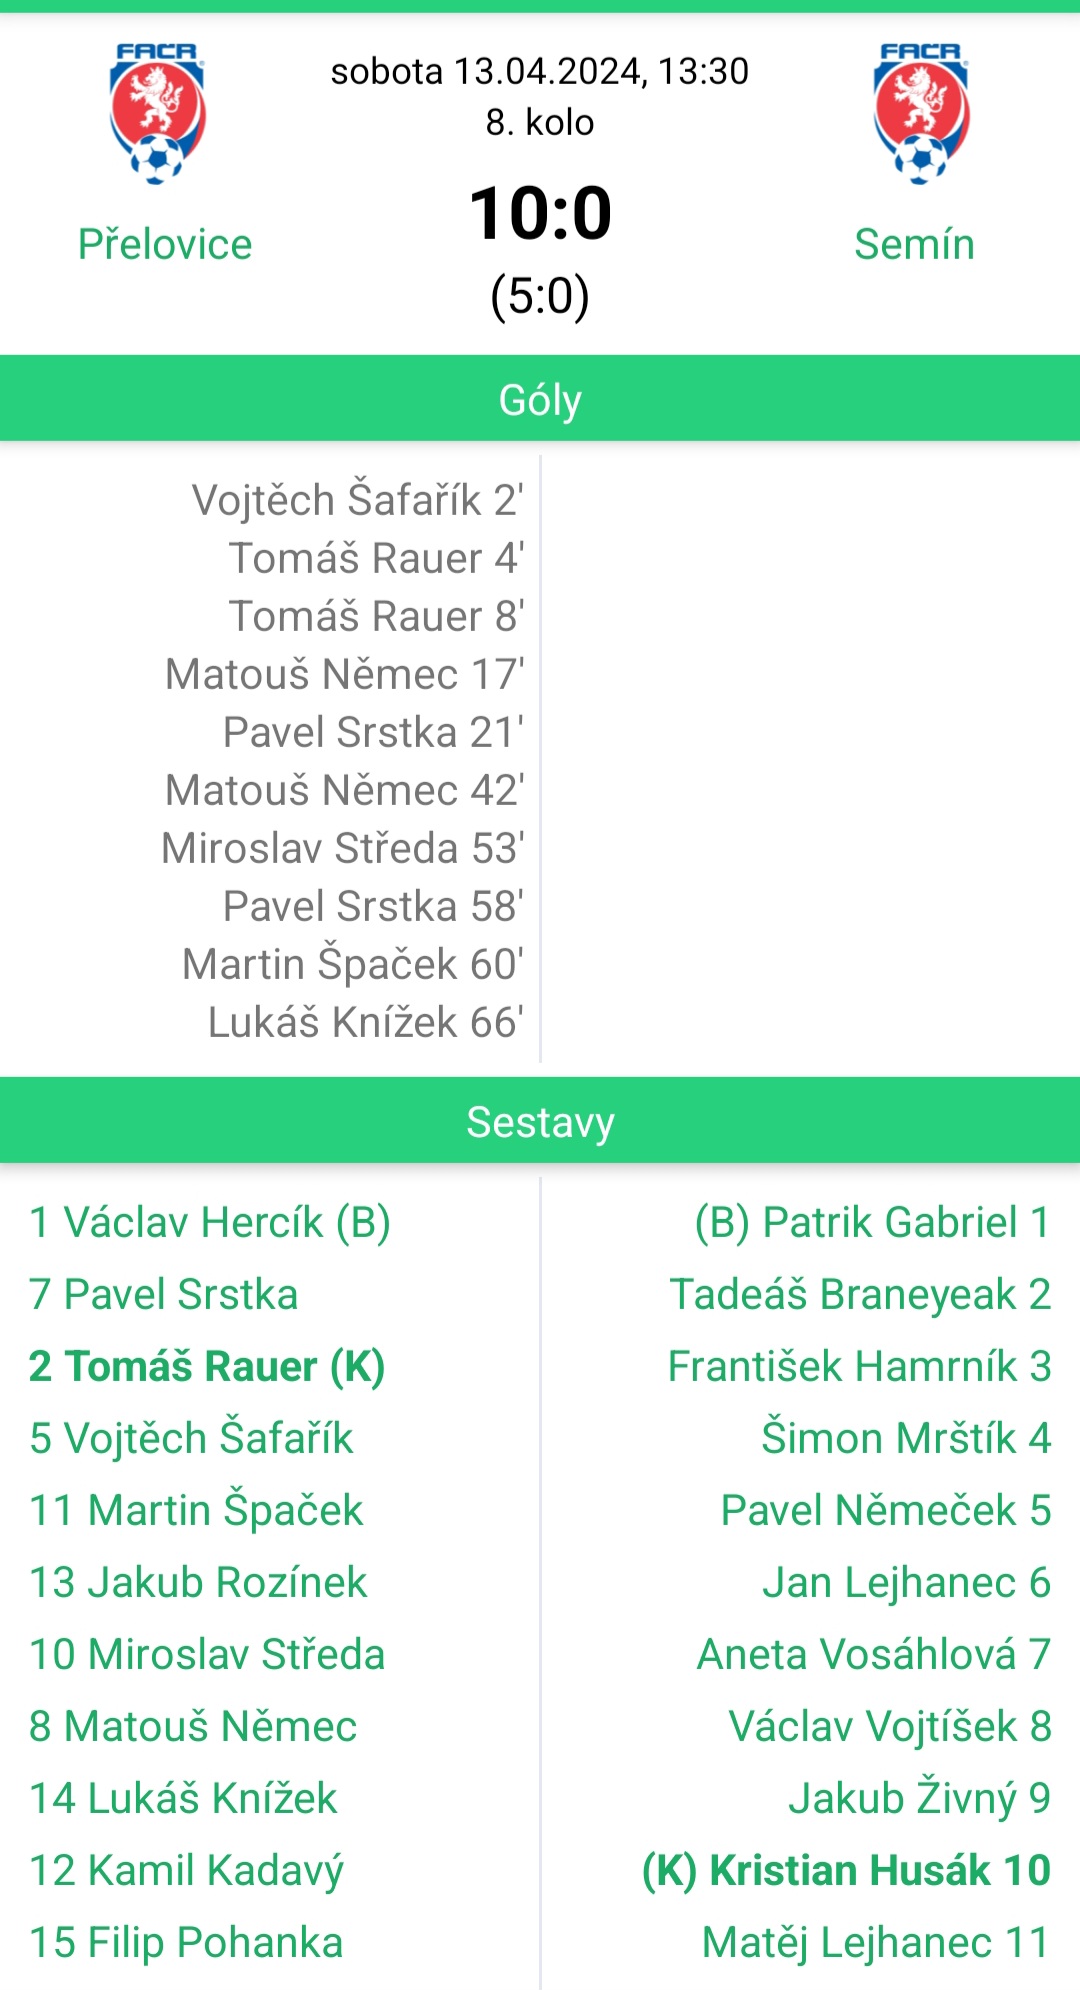
Task: Select goalkeeper Patrik Gabriel from Semín
Action: pyautogui.click(x=873, y=1222)
